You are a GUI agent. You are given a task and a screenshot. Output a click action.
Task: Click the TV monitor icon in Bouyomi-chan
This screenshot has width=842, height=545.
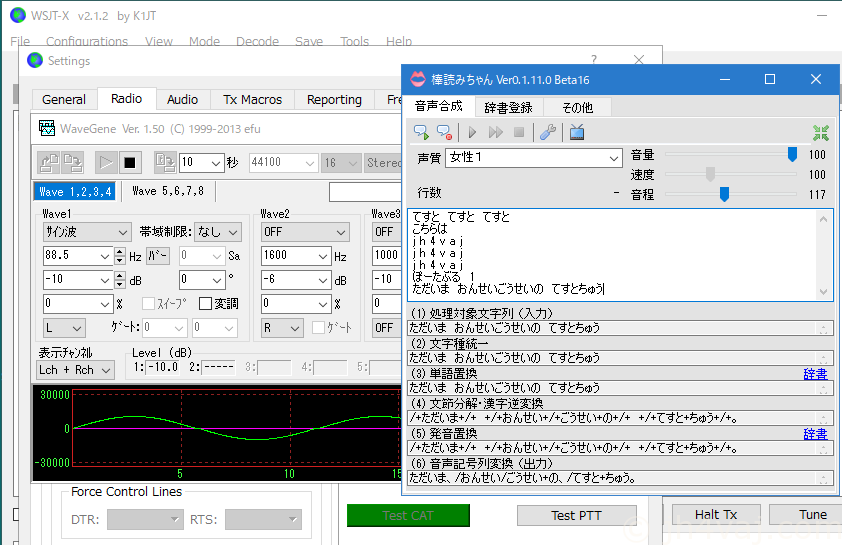pyautogui.click(x=577, y=132)
